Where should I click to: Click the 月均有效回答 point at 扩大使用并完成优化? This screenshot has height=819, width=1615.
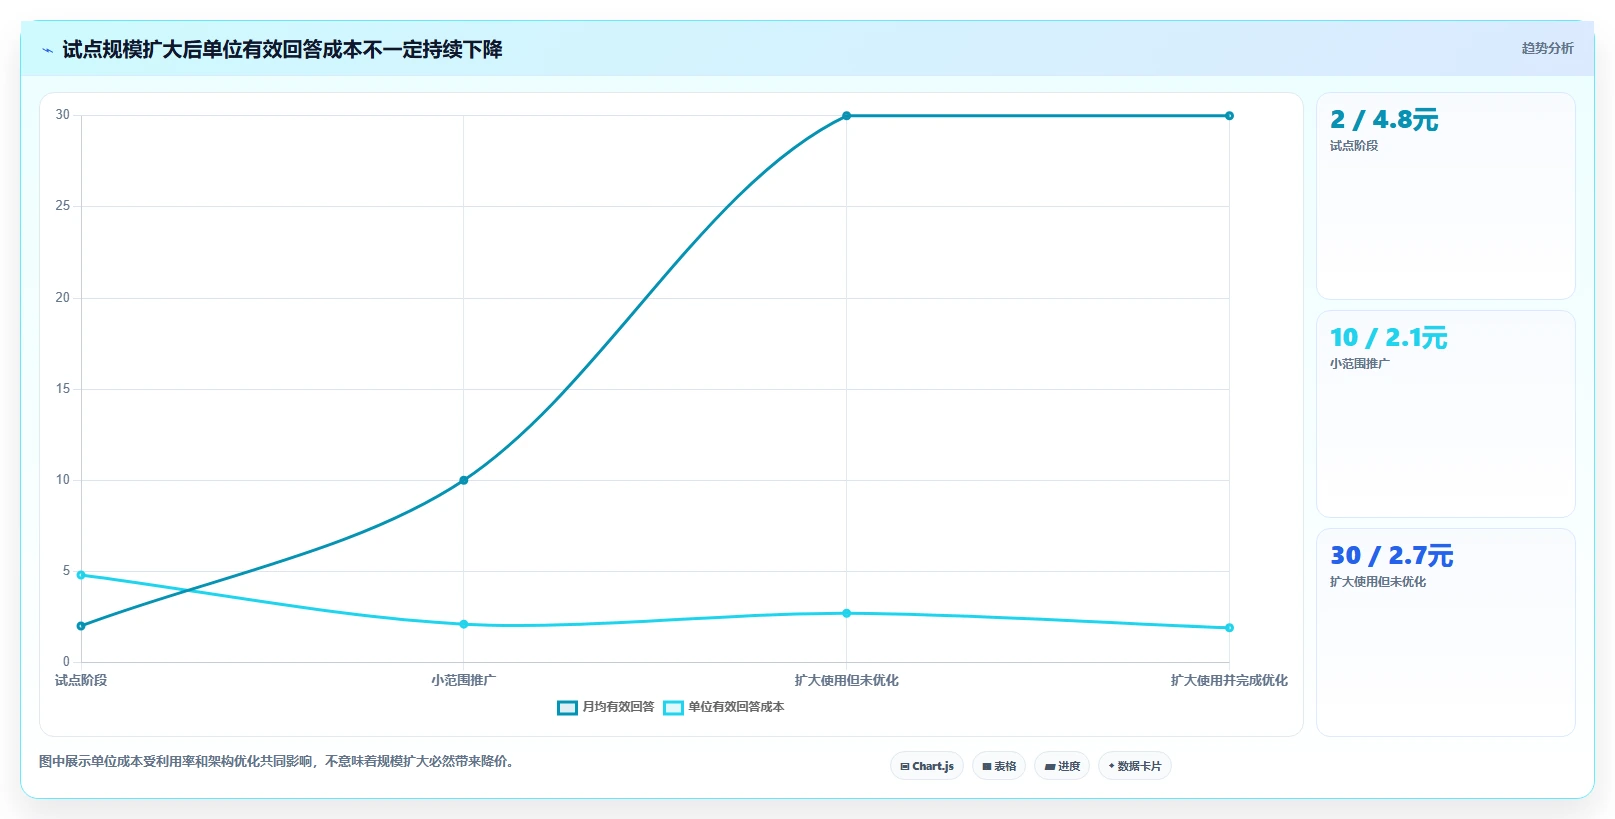1229,116
